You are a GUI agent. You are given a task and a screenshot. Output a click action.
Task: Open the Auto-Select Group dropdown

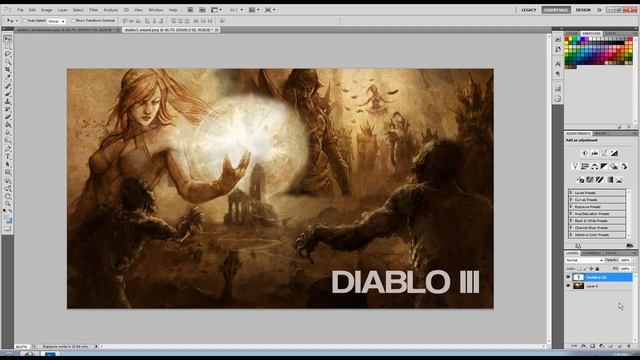coord(56,21)
